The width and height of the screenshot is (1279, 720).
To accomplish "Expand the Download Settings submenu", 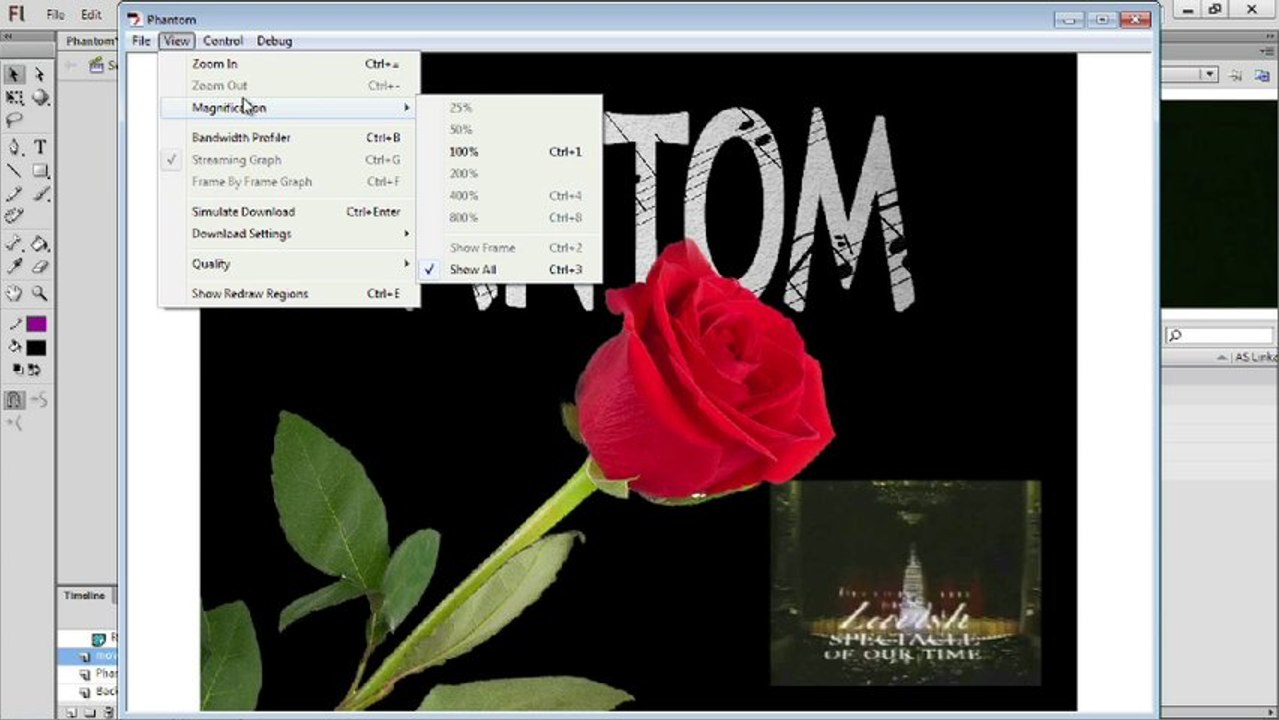I will (x=289, y=234).
